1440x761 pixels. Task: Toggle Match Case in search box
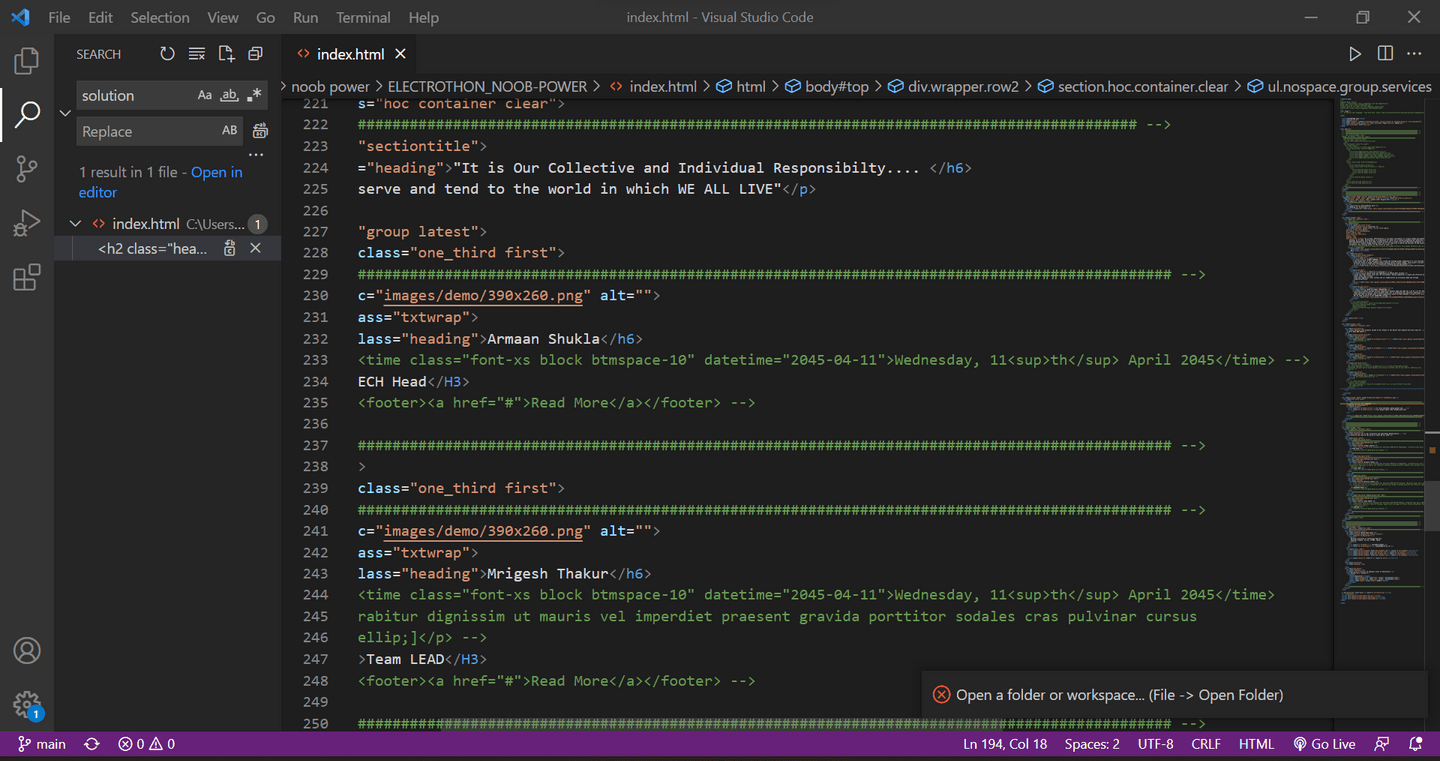click(205, 95)
